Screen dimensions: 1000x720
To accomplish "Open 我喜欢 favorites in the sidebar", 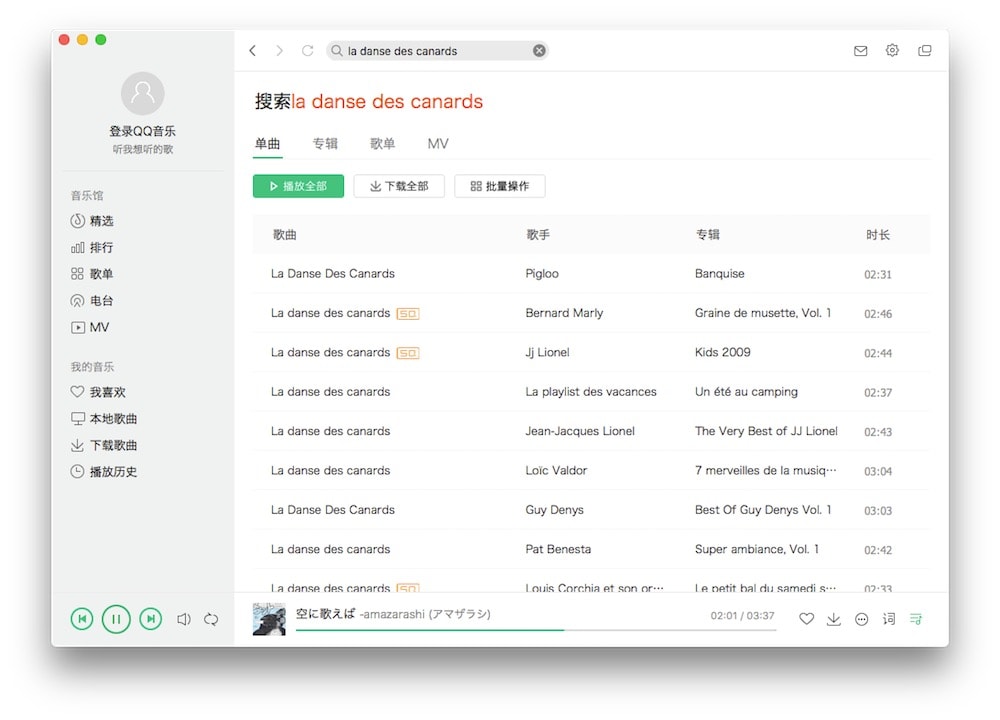I will click(x=98, y=392).
